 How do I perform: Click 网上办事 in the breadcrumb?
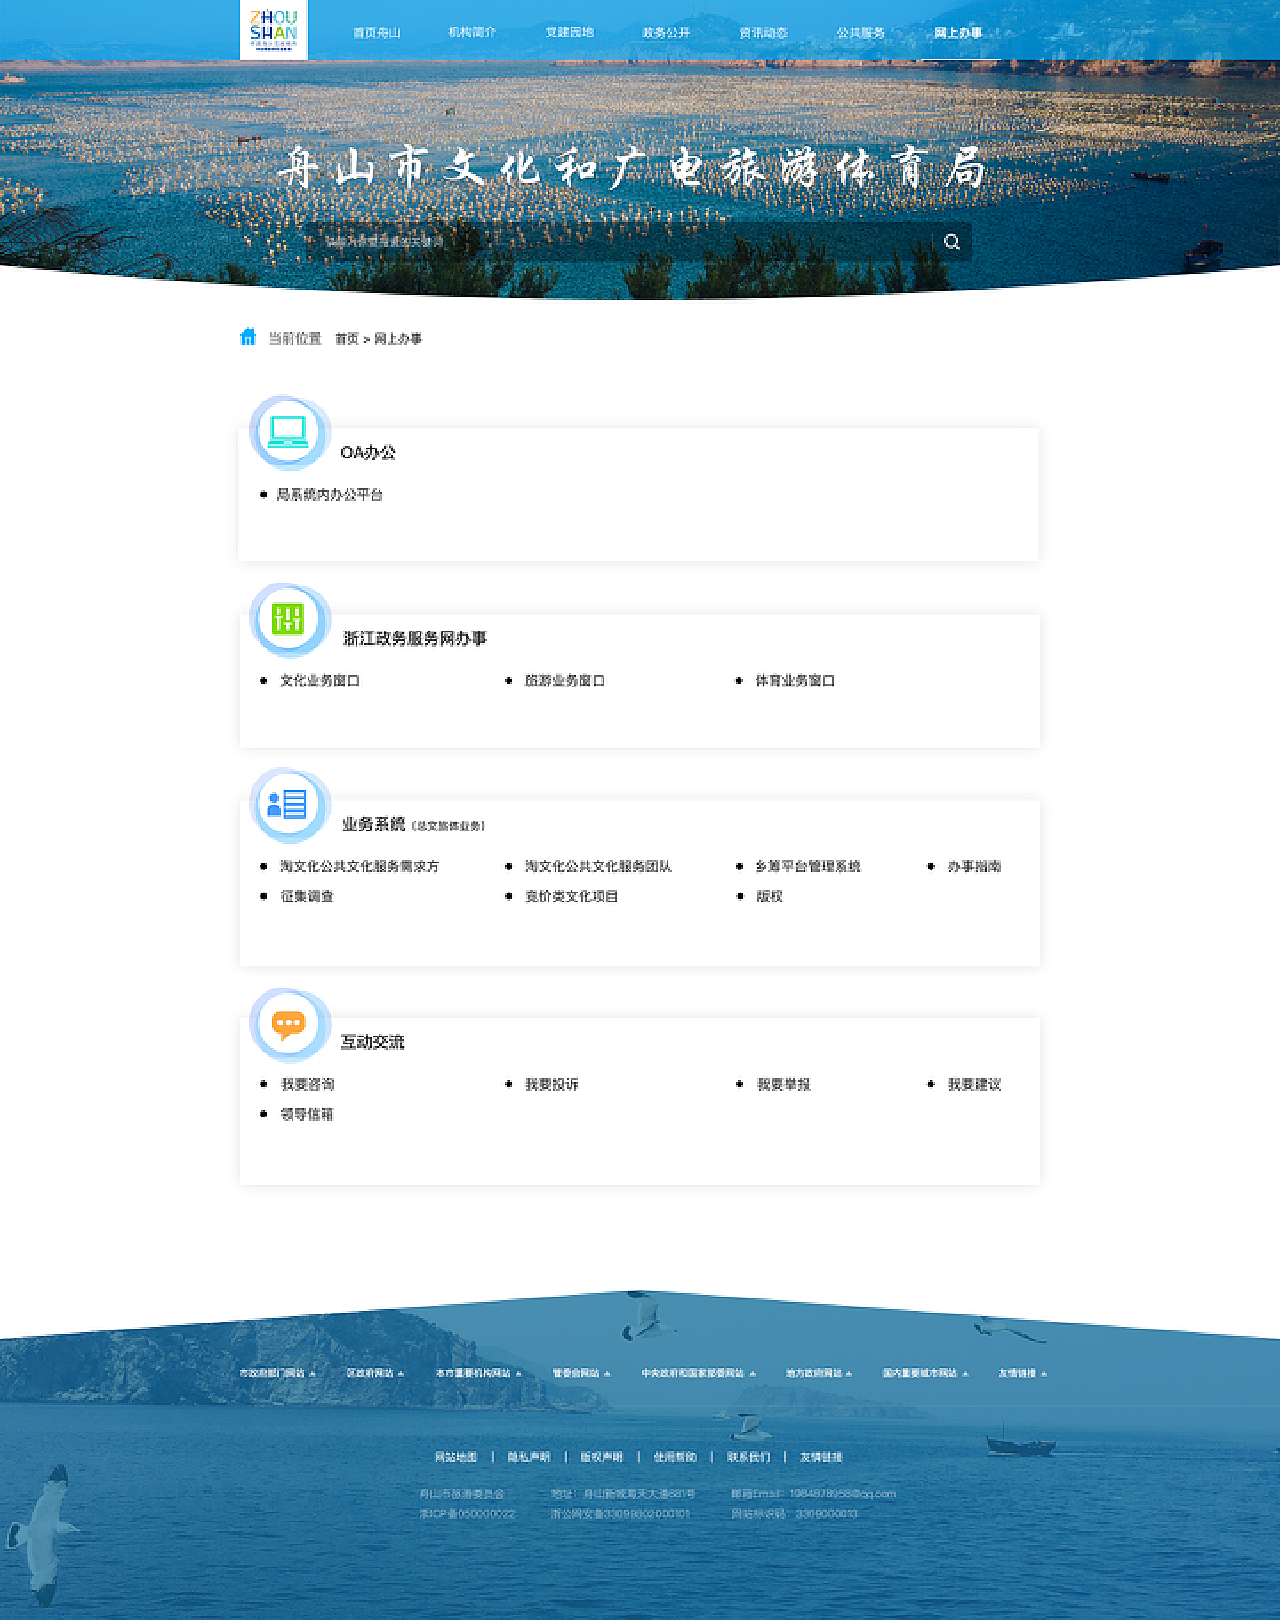tap(398, 339)
